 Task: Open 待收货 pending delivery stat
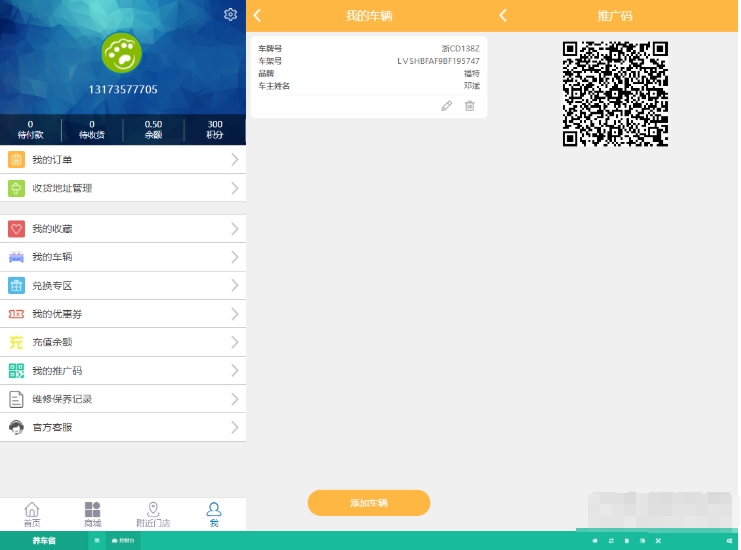(92, 129)
